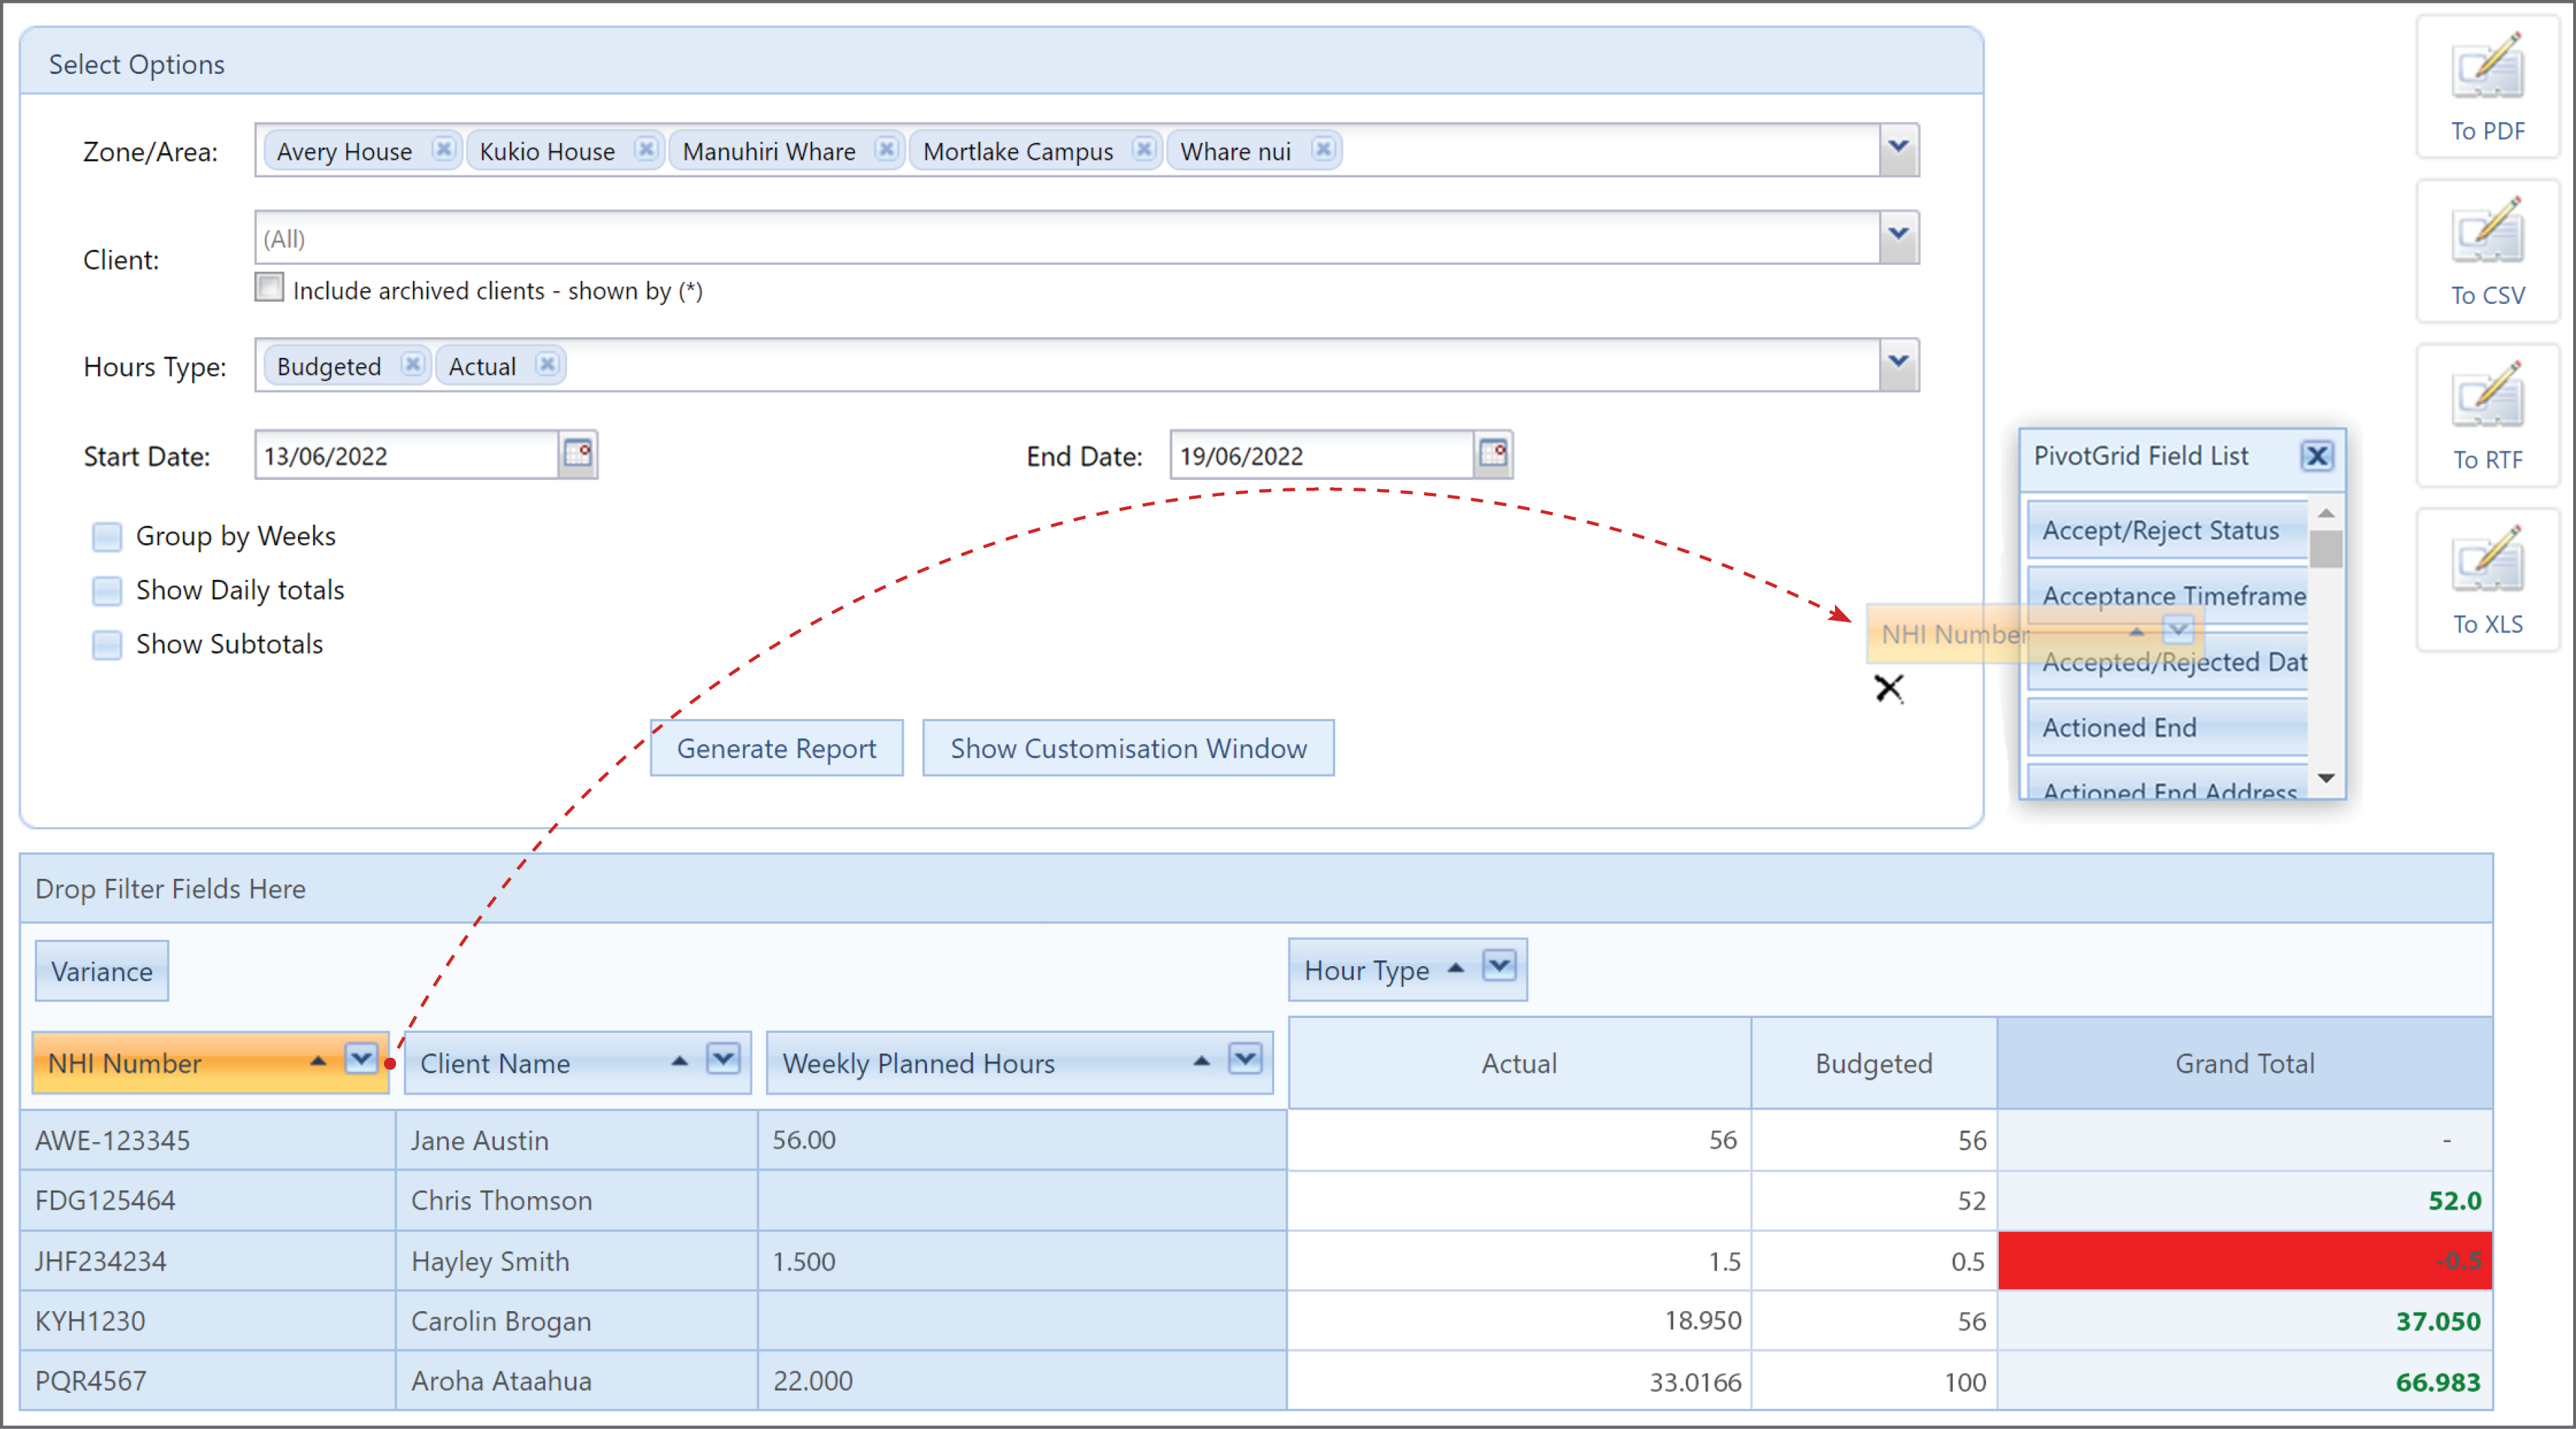Select Accept/Reject Status in field list

coord(2167,530)
